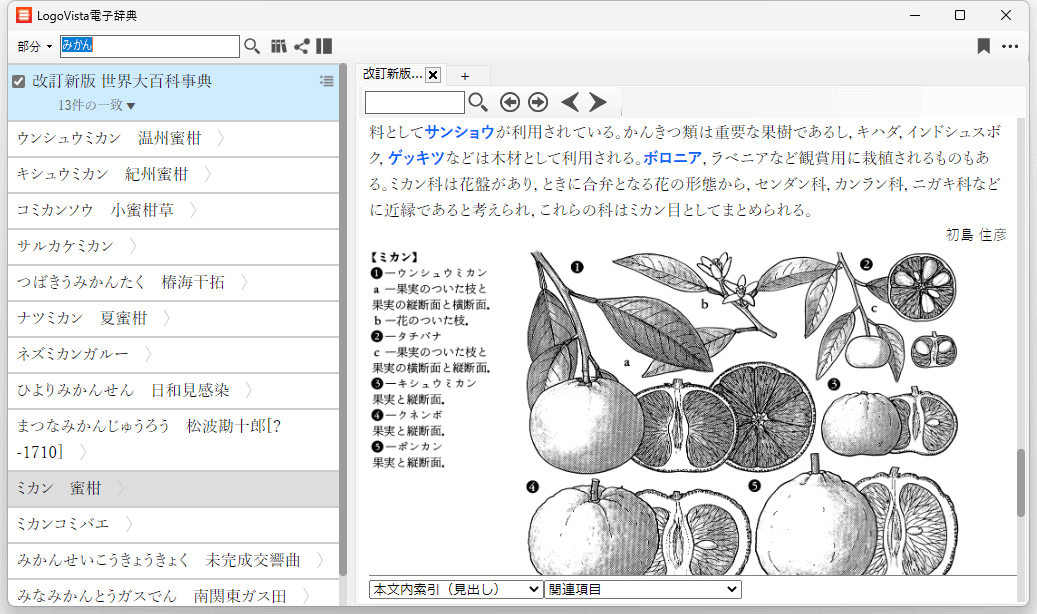
Task: Expand the 本文内索引（見出し） dropdown
Action: tap(455, 590)
